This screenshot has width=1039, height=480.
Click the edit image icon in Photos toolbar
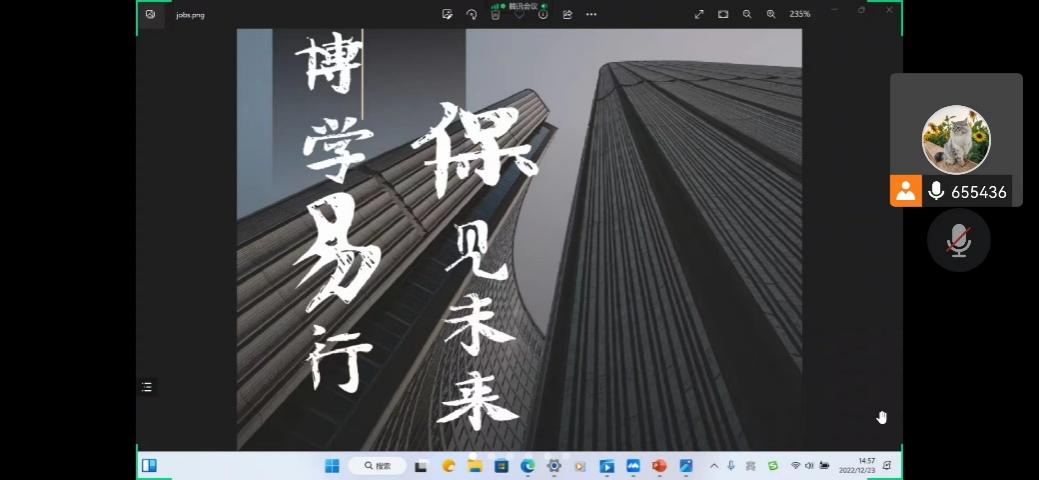click(447, 14)
